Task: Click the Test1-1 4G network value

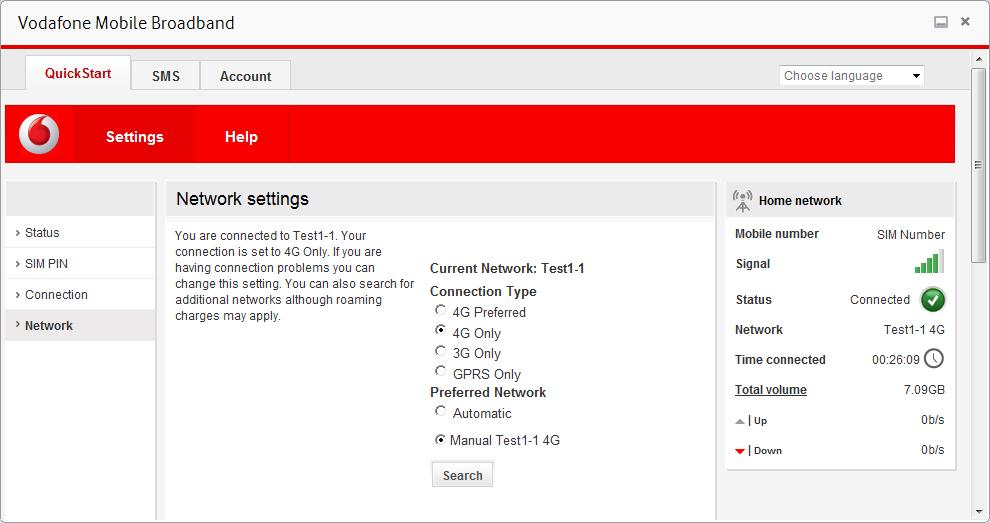Action: tap(914, 329)
